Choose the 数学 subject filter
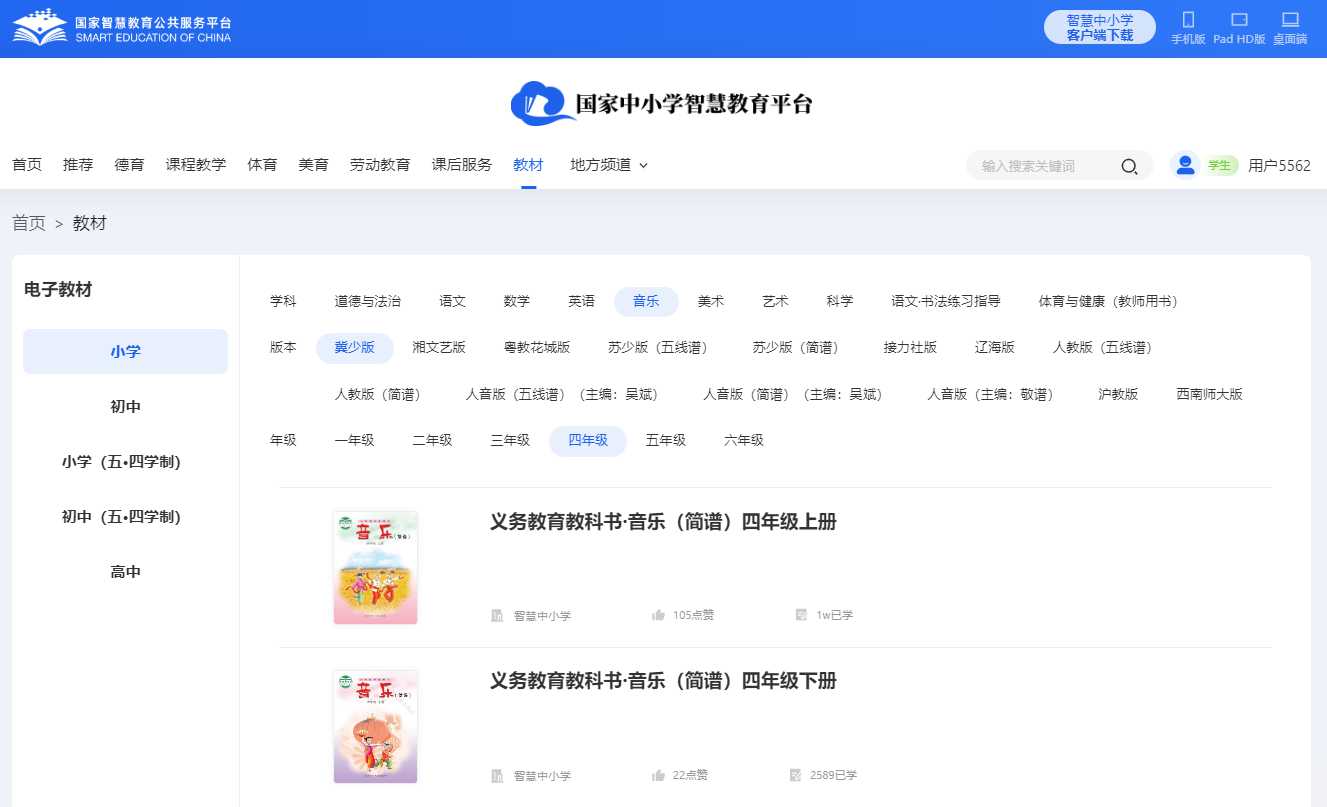The height and width of the screenshot is (807, 1327). [x=517, y=301]
